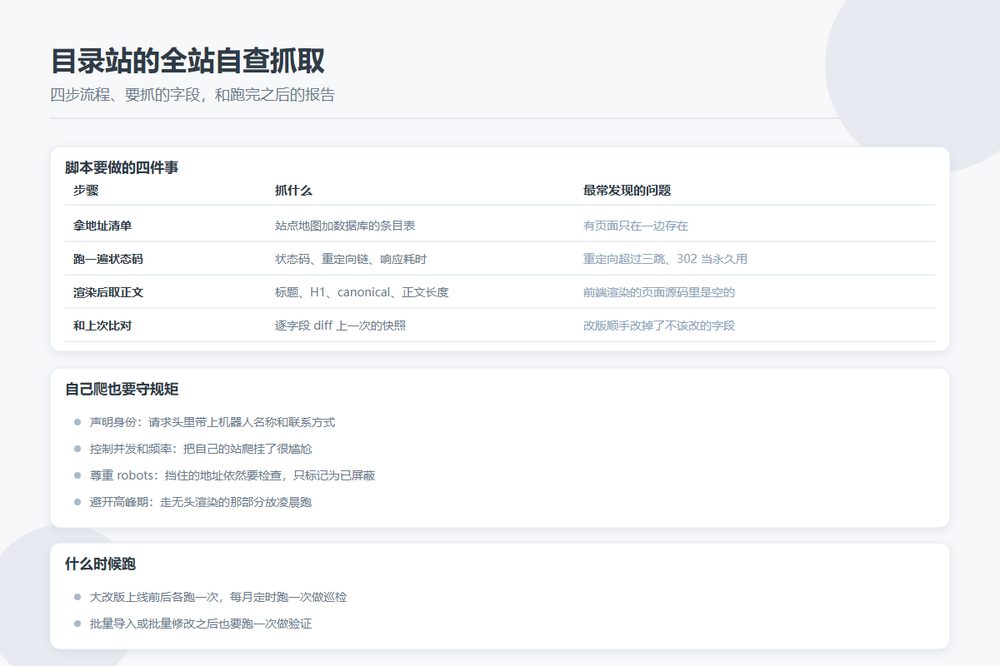Select subtitle 四步流程、要抓的字段，和跑完之后的报告
Screen dimensions: 1000x666
[193, 95]
